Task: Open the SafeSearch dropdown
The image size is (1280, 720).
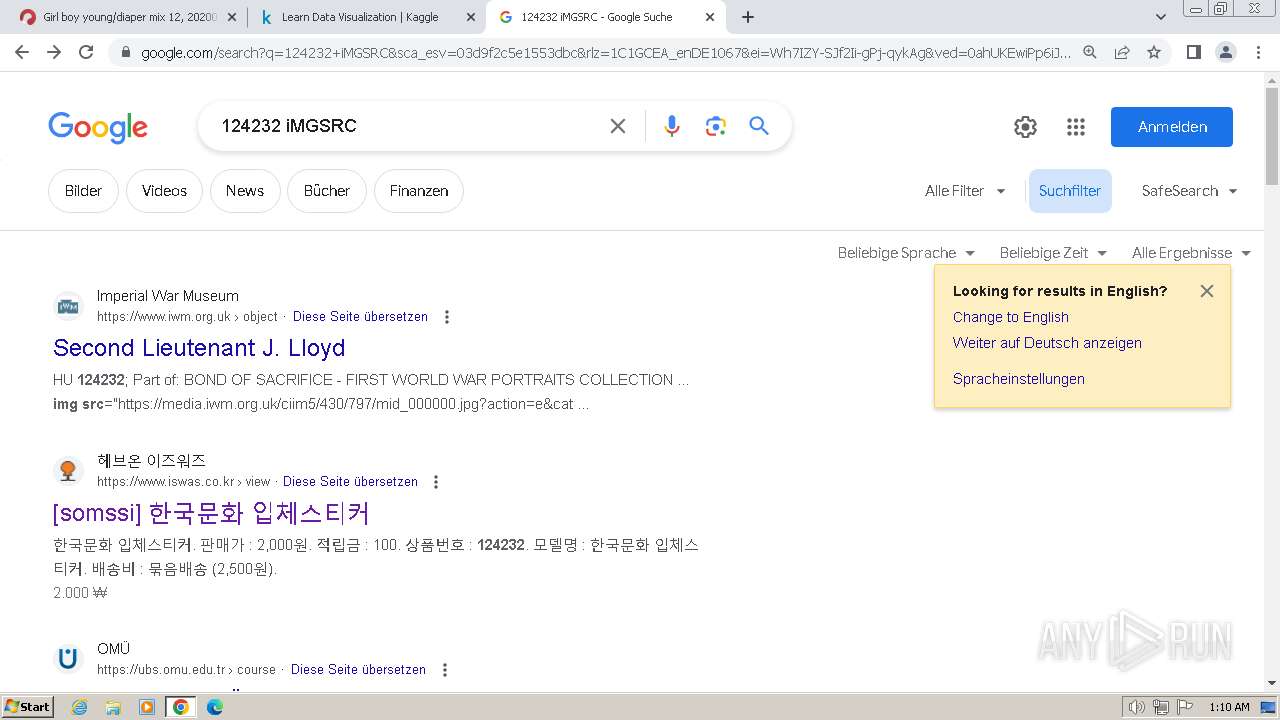Action: 1190,191
